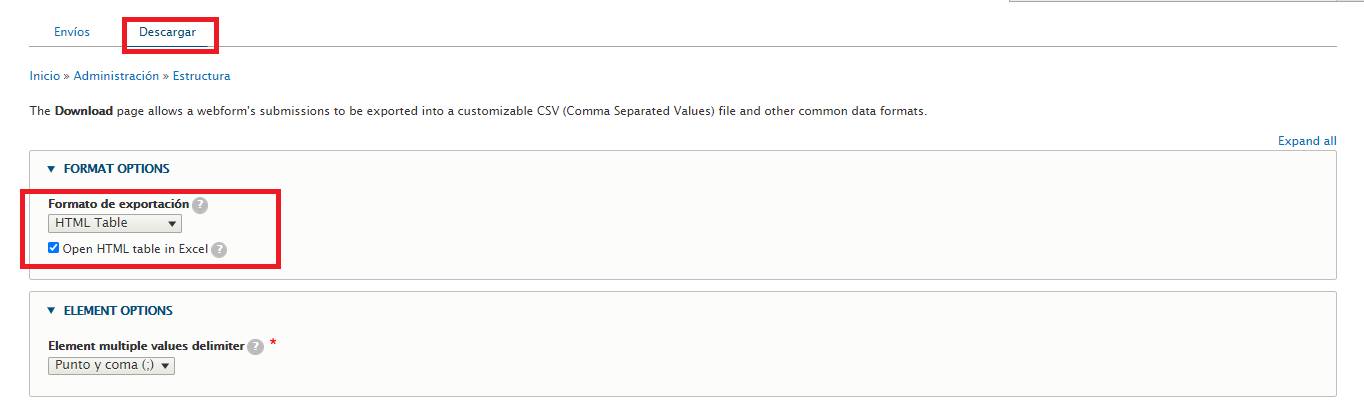Click help icon for Element multiple values delimiter

point(256,347)
